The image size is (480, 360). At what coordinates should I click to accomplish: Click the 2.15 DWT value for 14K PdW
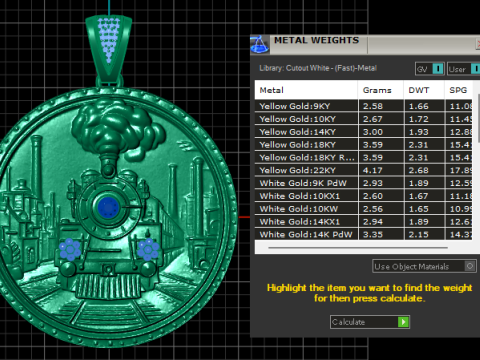click(418, 234)
